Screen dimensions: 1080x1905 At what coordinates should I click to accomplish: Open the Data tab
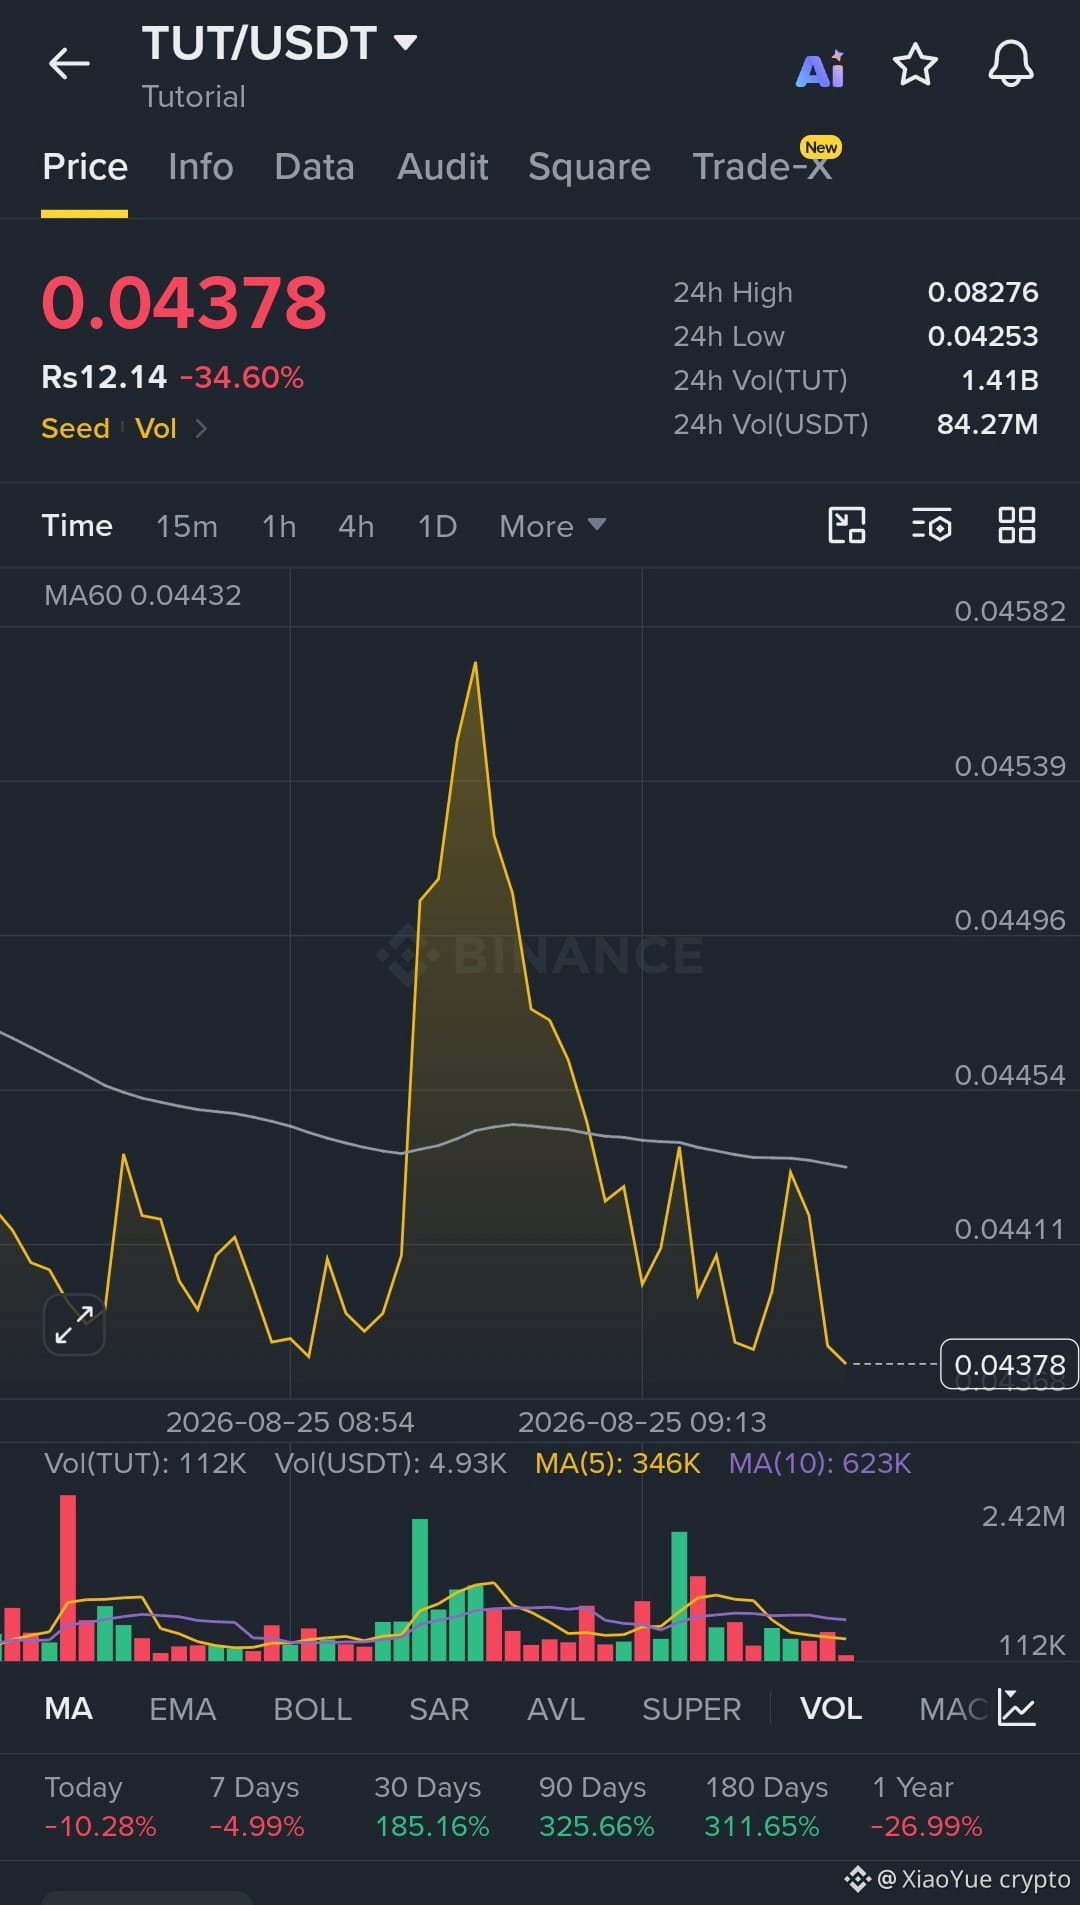click(314, 167)
